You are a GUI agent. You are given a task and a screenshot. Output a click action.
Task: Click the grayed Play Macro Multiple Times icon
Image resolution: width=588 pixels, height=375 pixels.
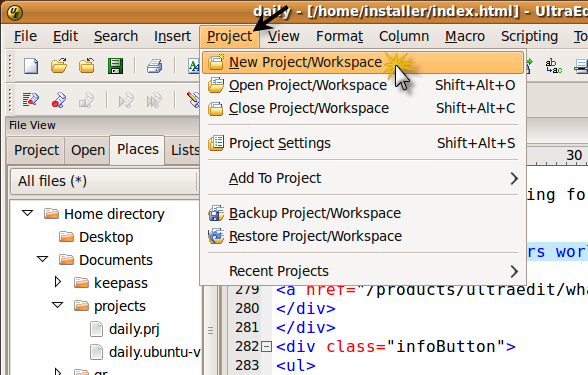click(154, 100)
